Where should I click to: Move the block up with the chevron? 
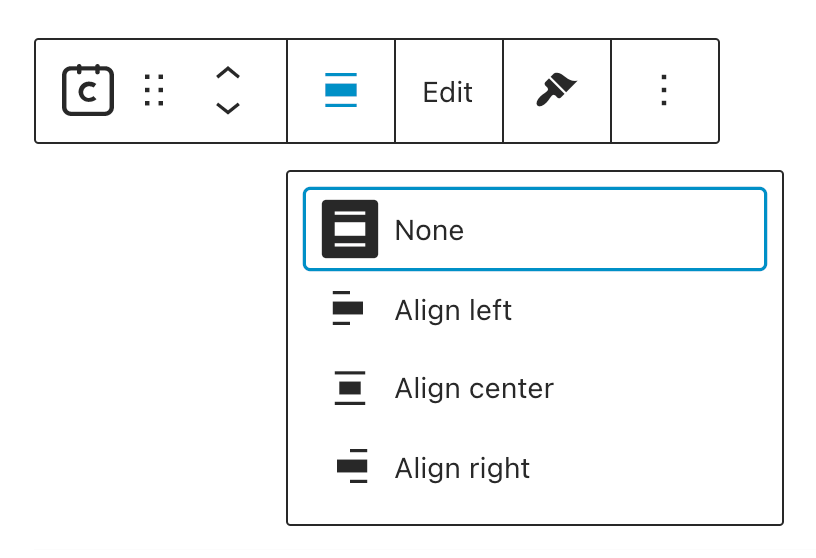tap(228, 73)
